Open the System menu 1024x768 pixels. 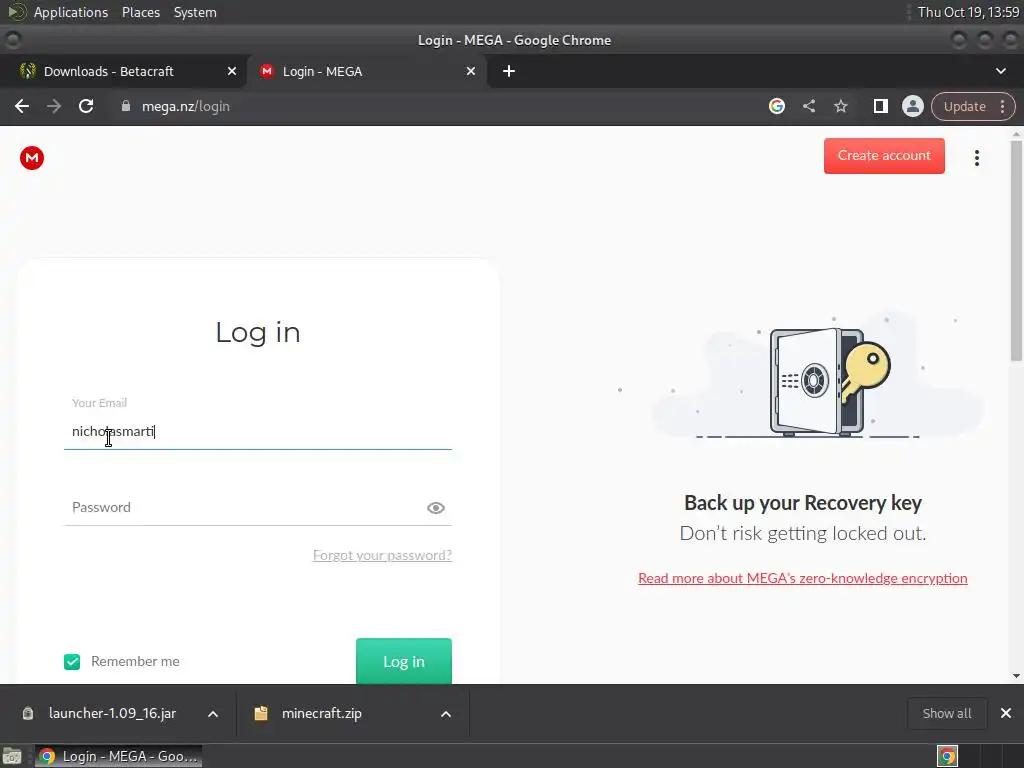195,12
